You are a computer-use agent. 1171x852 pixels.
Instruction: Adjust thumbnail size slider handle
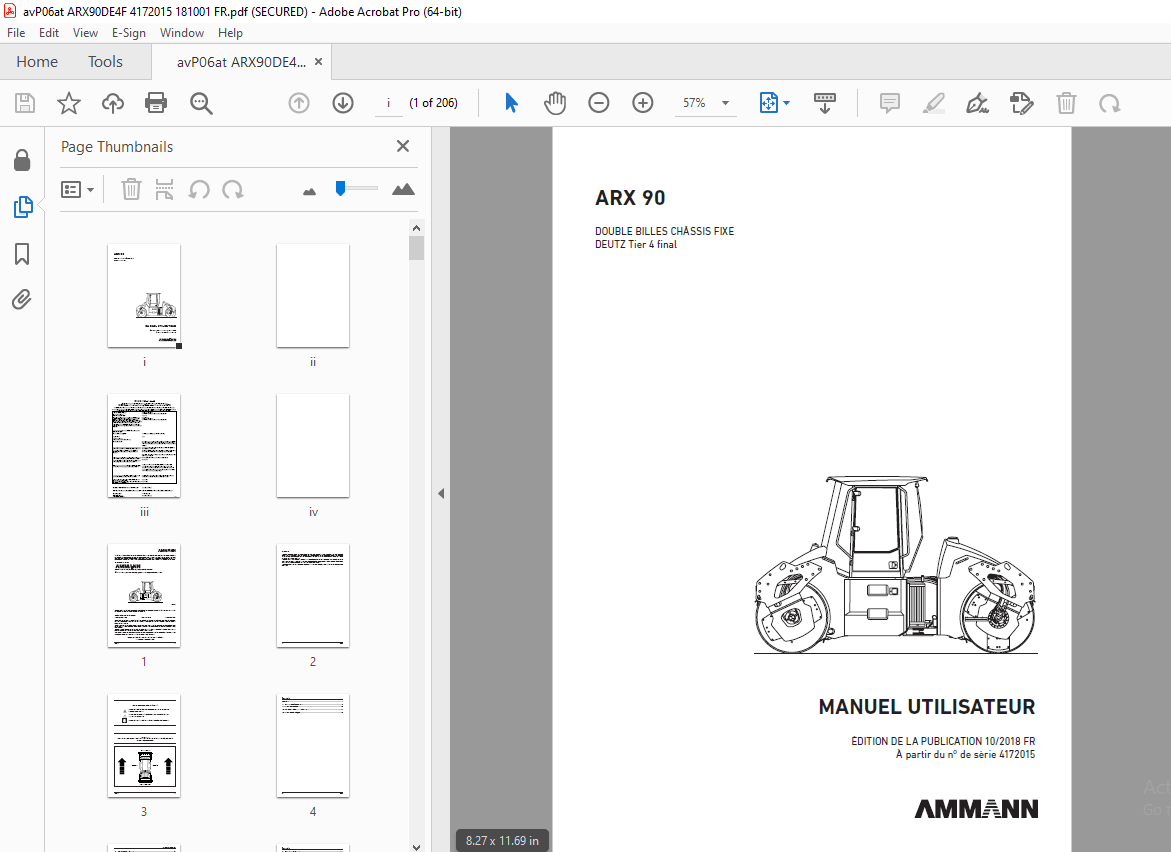point(341,188)
